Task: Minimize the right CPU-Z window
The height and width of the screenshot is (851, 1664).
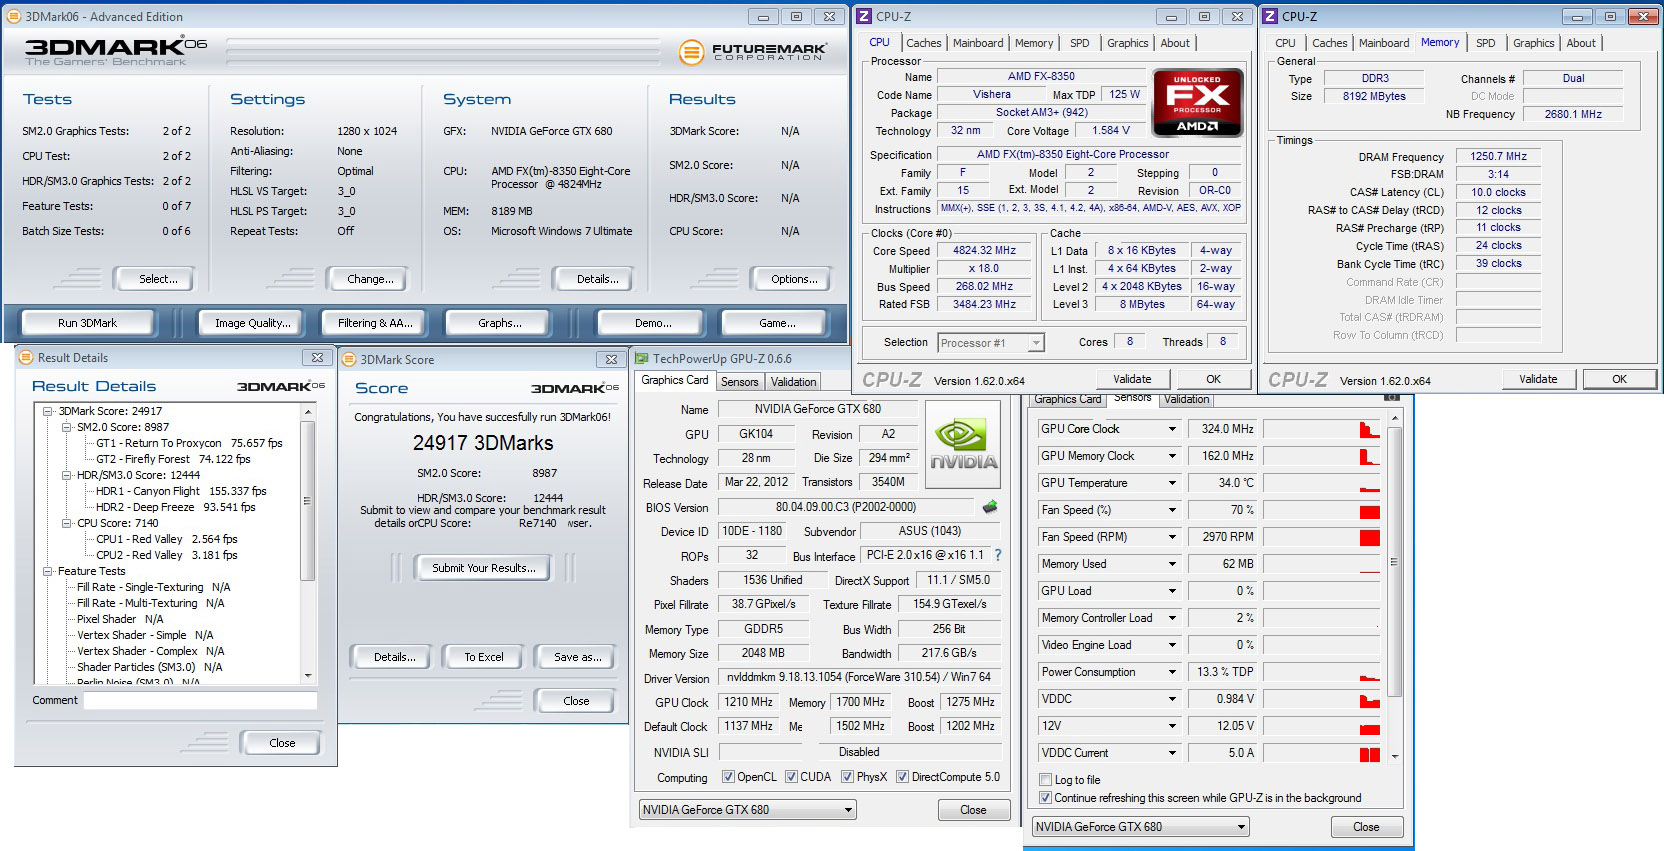Action: pos(1577,16)
